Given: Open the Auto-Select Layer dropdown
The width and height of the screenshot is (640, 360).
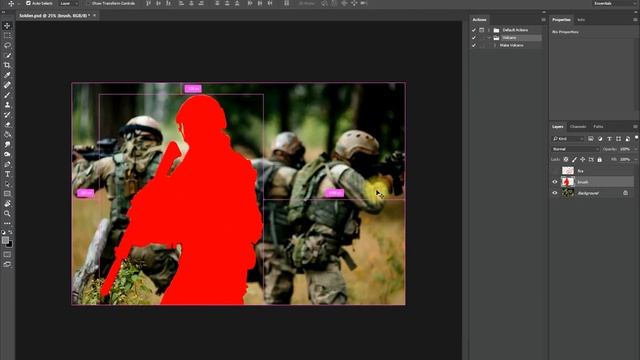Looking at the screenshot, I should 69,3.
